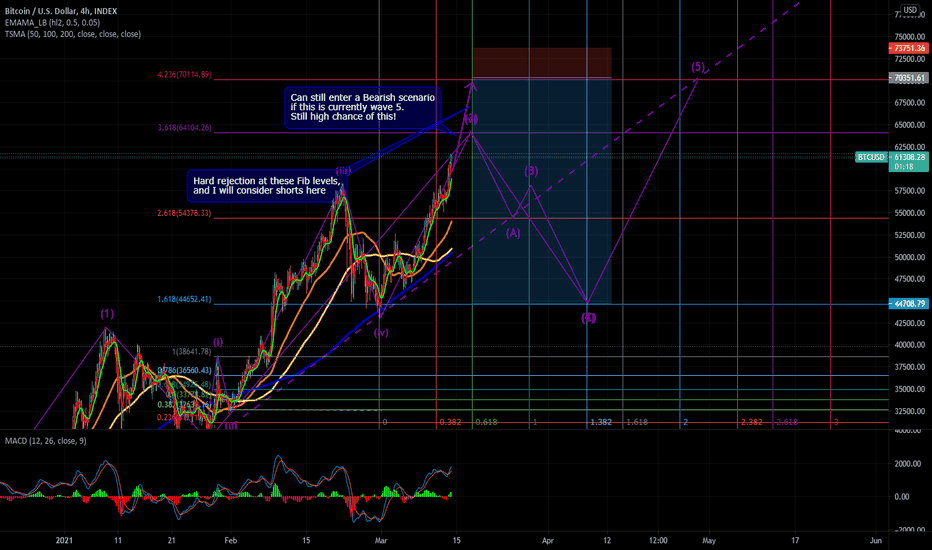The image size is (932, 550).
Task: Click the 70351.61 price axis label
Action: tap(909, 78)
